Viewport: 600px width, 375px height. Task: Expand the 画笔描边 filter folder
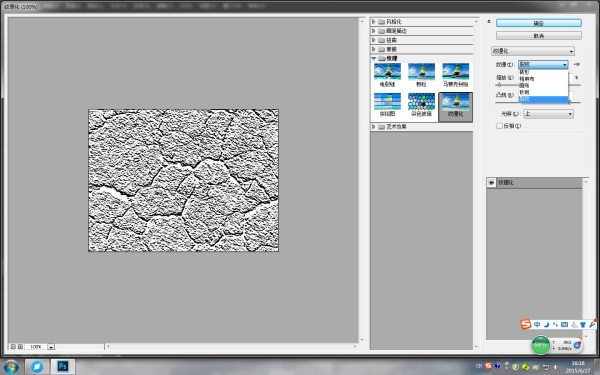(373, 31)
